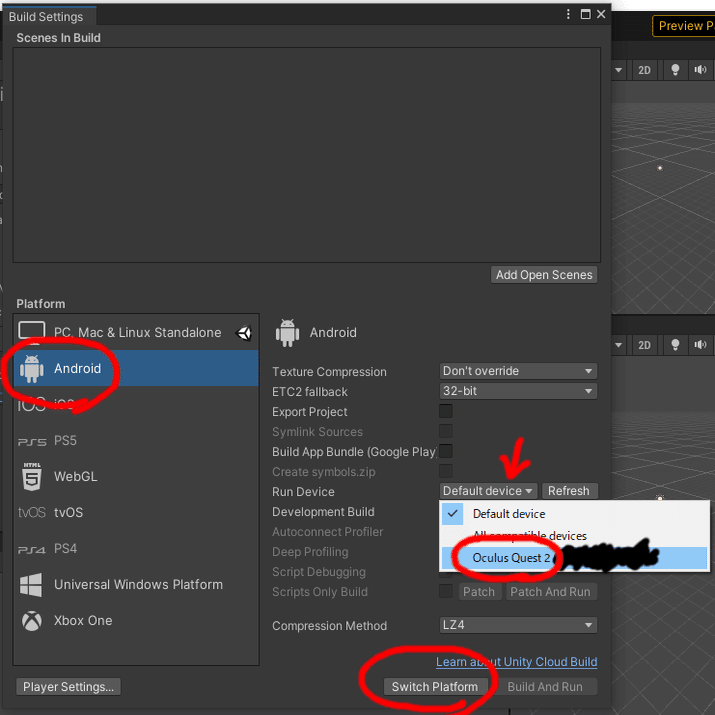This screenshot has width=715, height=715.
Task: Open the Texture Compression dropdown
Action: 518,371
